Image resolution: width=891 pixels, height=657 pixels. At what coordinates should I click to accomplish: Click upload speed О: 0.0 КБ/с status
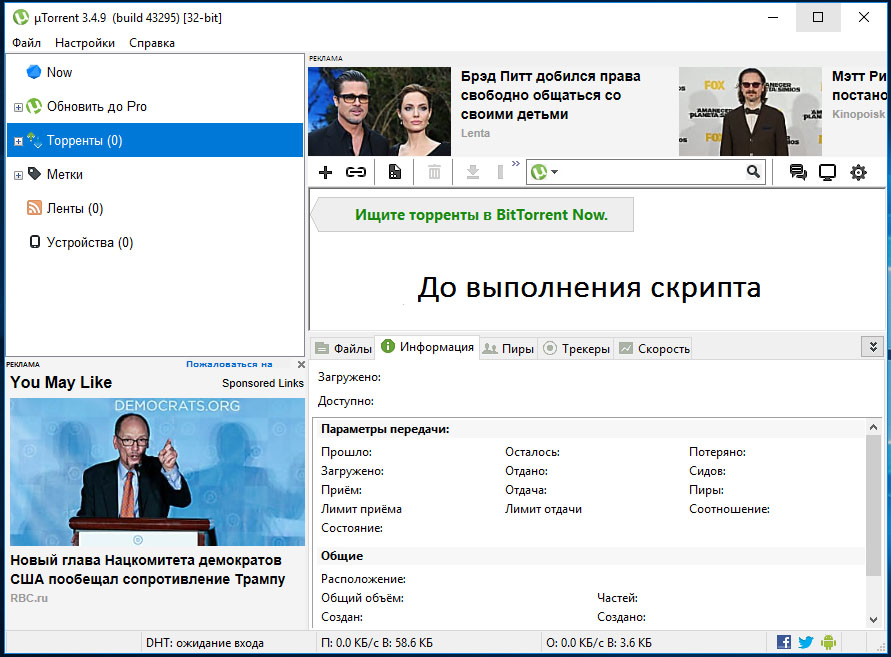pyautogui.click(x=599, y=643)
